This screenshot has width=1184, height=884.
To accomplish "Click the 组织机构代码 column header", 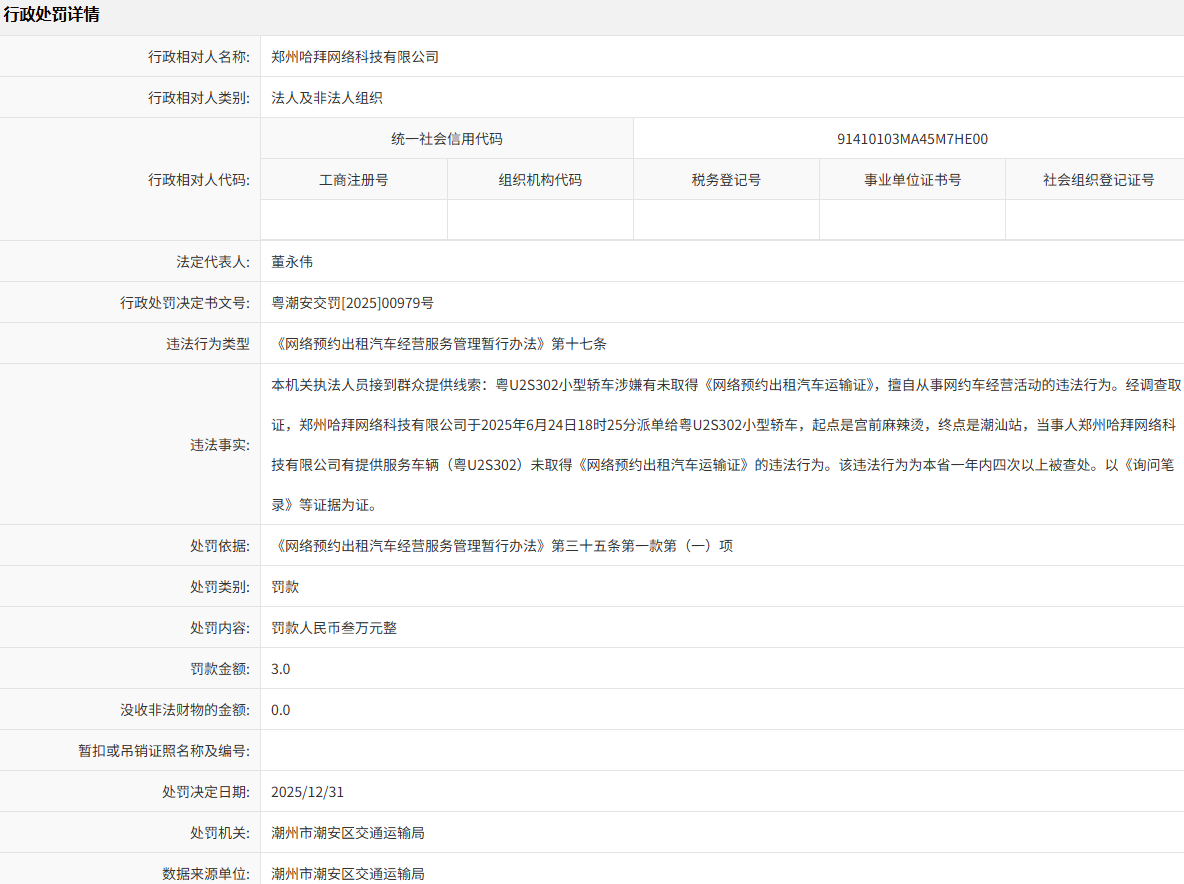I will coord(540,180).
